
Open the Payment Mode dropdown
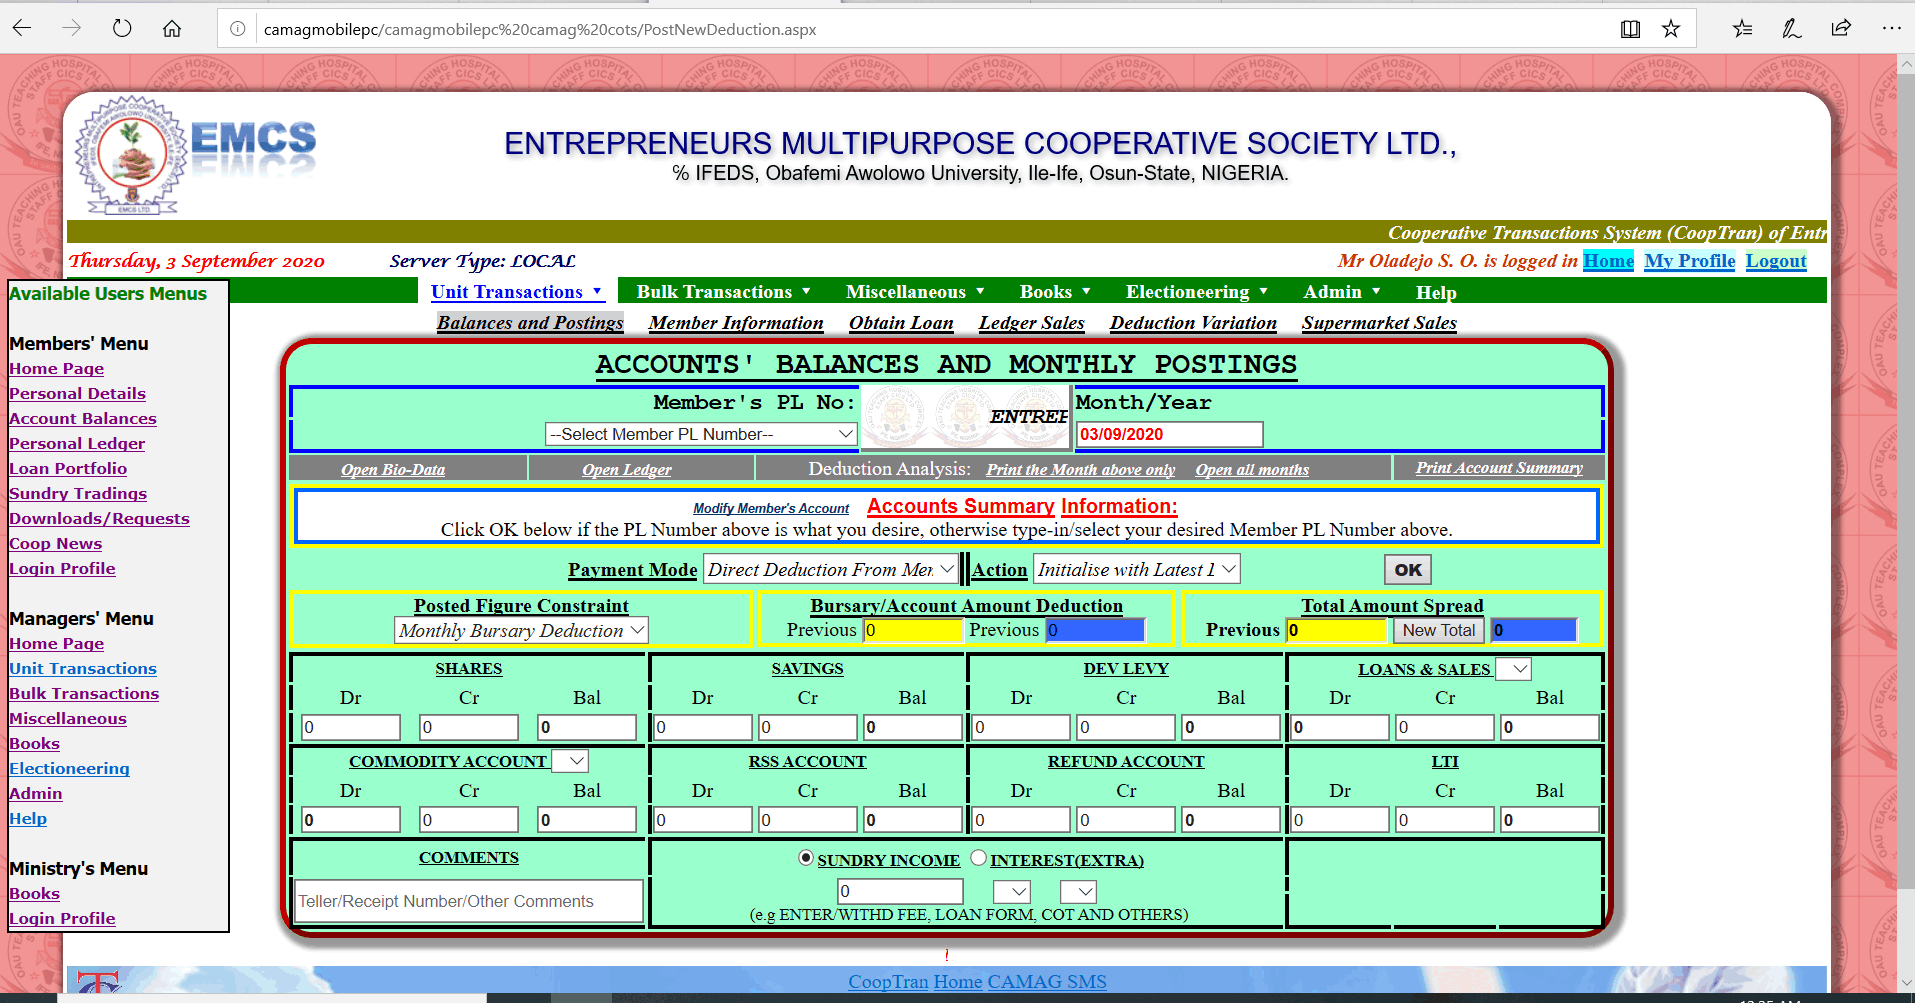(x=830, y=569)
